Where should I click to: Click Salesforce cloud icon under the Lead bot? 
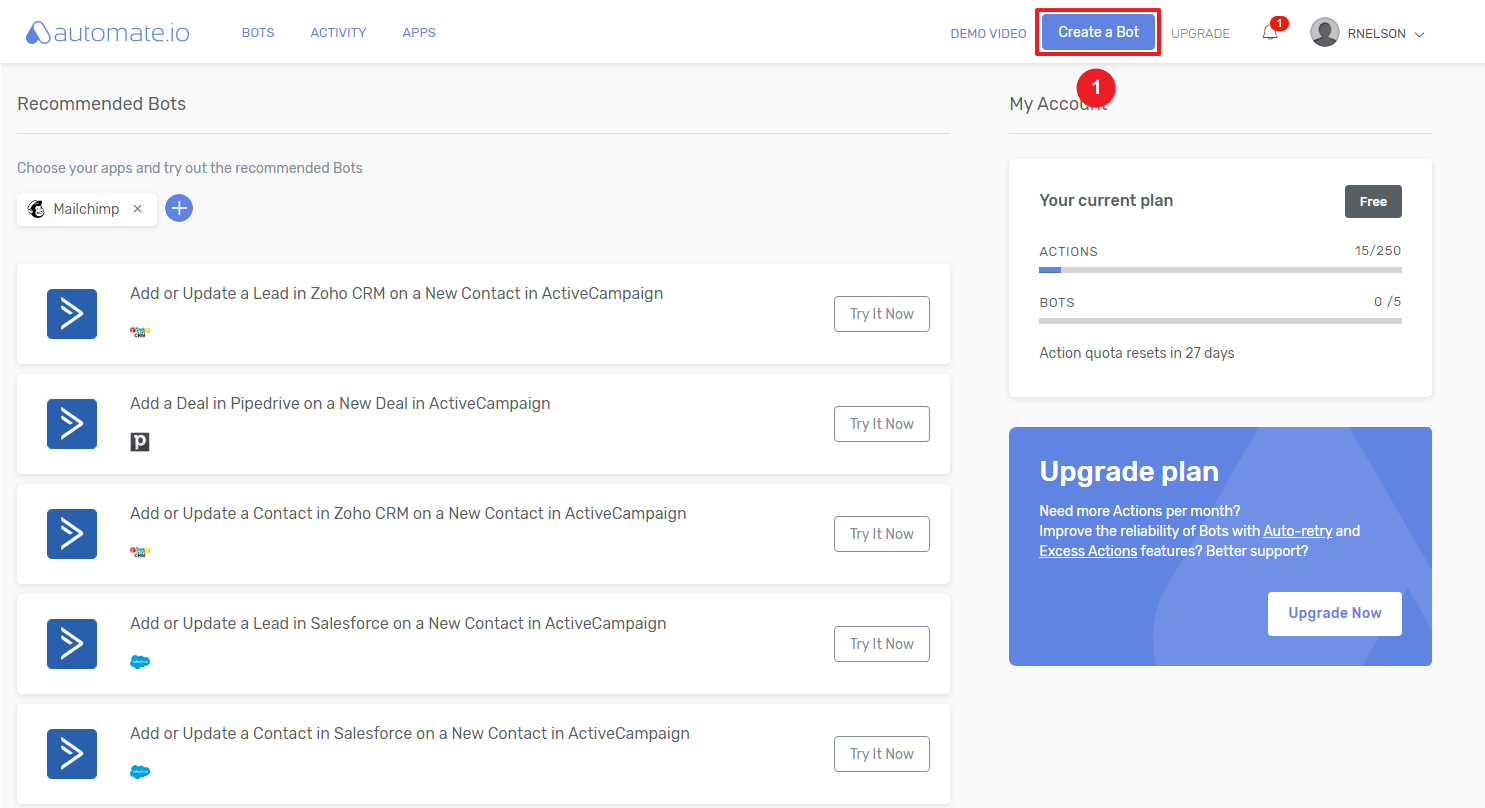140,662
